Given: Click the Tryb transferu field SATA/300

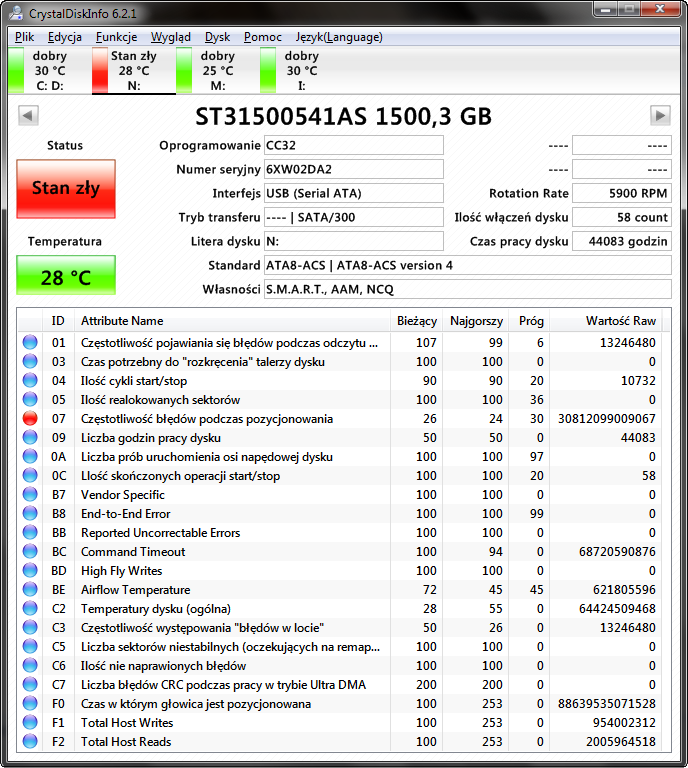Looking at the screenshot, I should [x=354, y=217].
